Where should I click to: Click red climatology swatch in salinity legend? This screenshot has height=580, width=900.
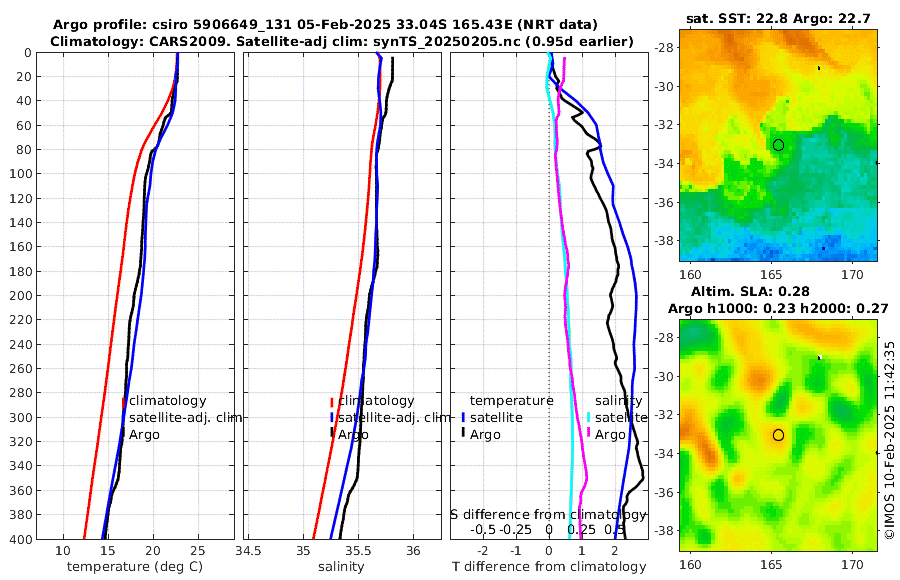[x=332, y=402]
